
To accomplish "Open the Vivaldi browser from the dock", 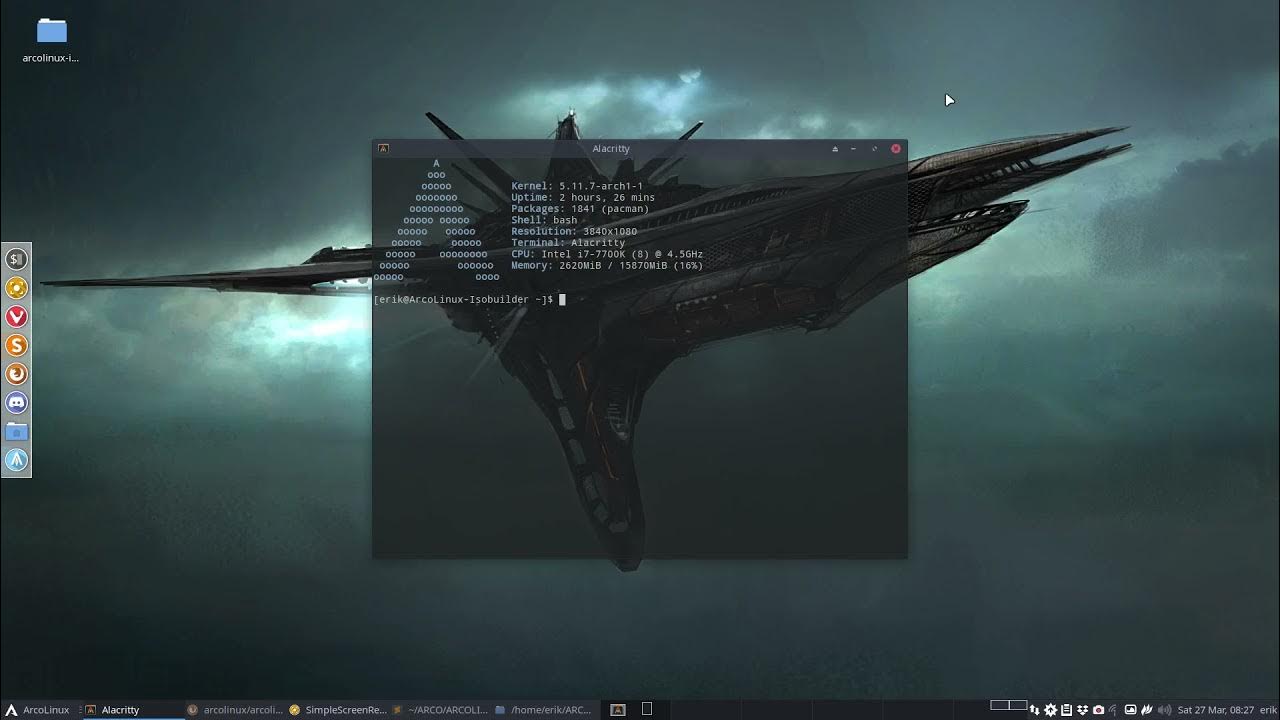I will tap(17, 317).
